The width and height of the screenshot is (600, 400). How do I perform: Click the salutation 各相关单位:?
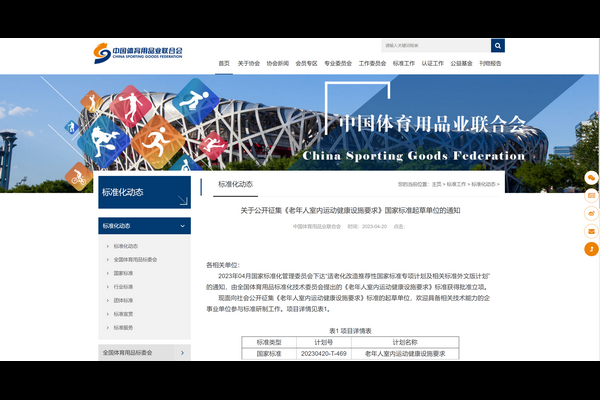(223, 265)
